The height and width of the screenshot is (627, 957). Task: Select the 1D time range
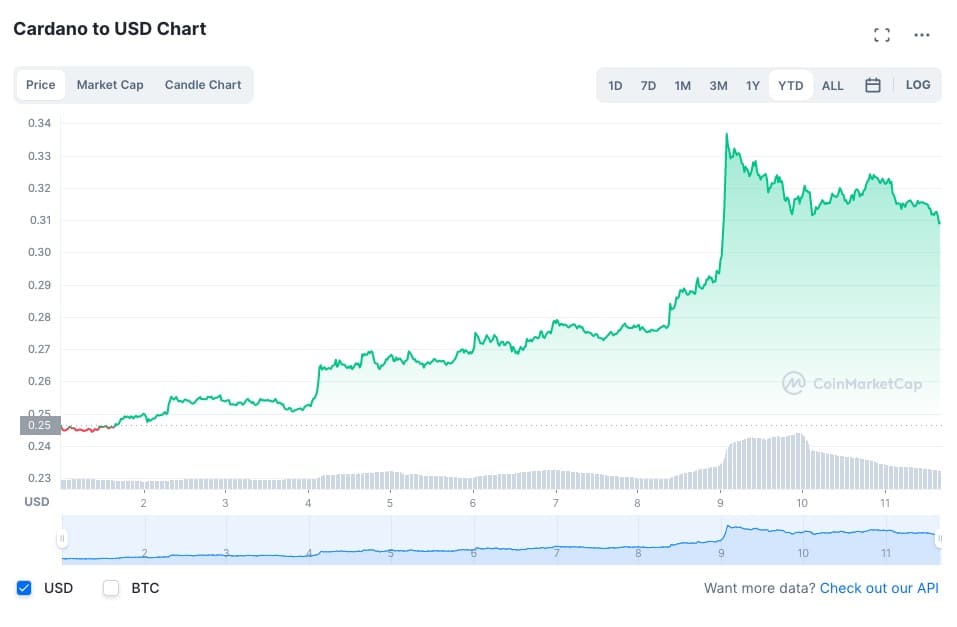[x=615, y=85]
